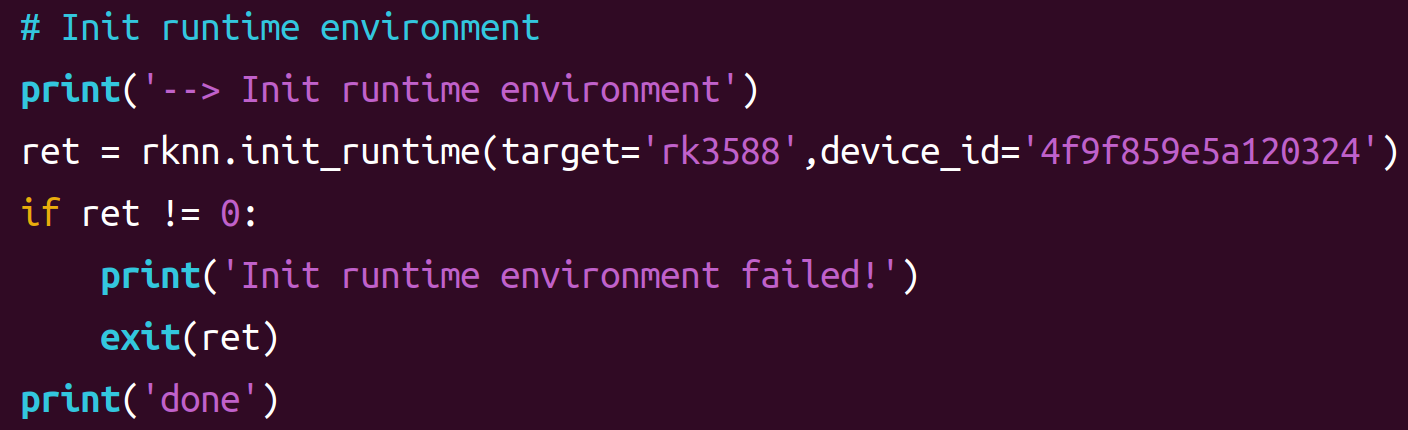Click the 'done' string
This screenshot has height=430, width=1408.
tap(200, 401)
